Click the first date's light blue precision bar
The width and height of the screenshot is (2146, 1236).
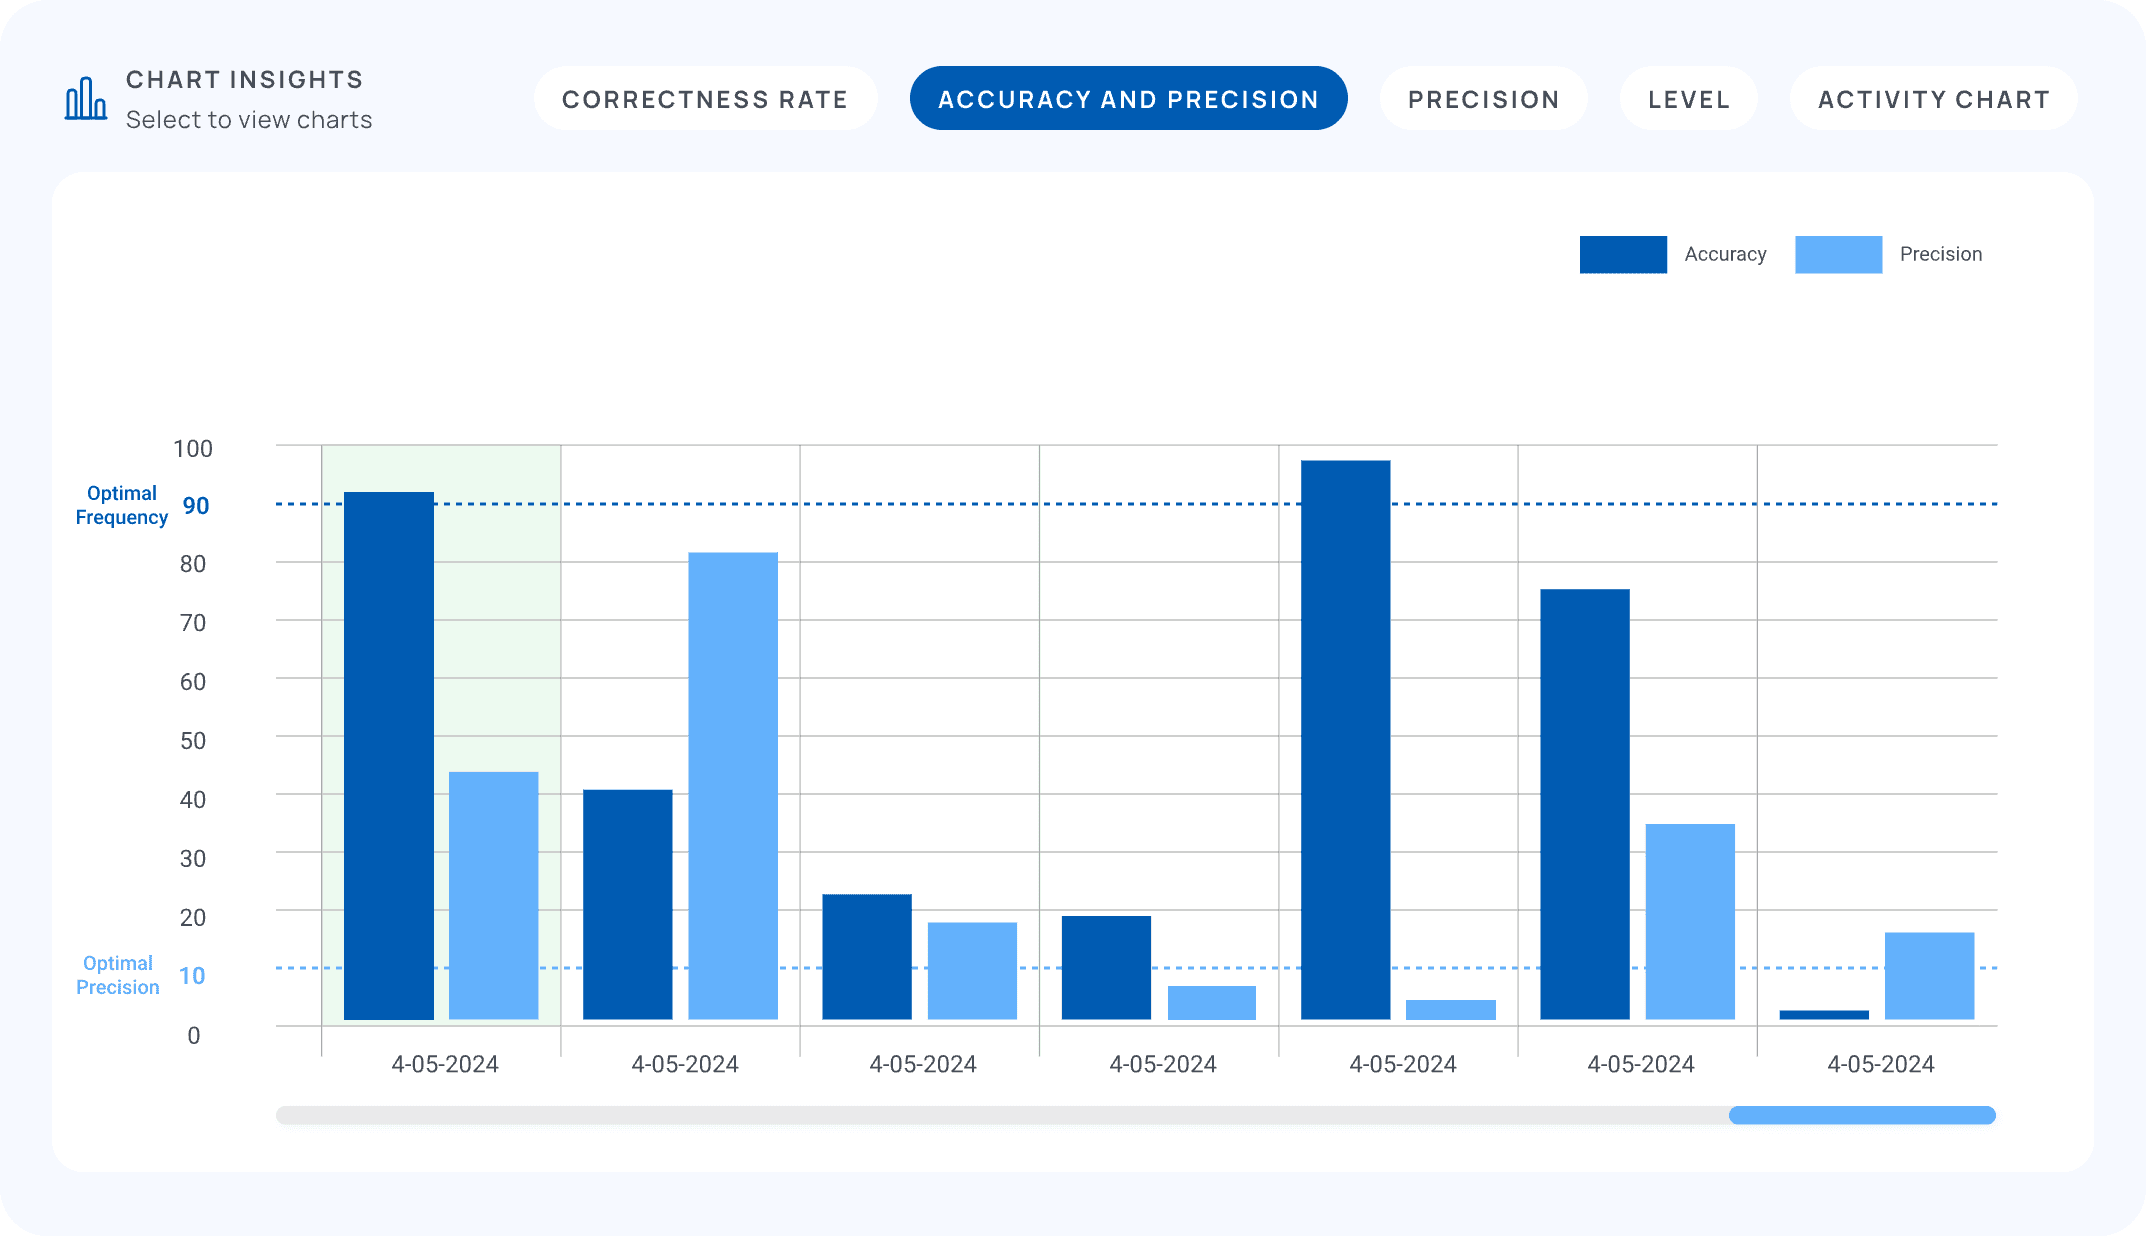(494, 896)
